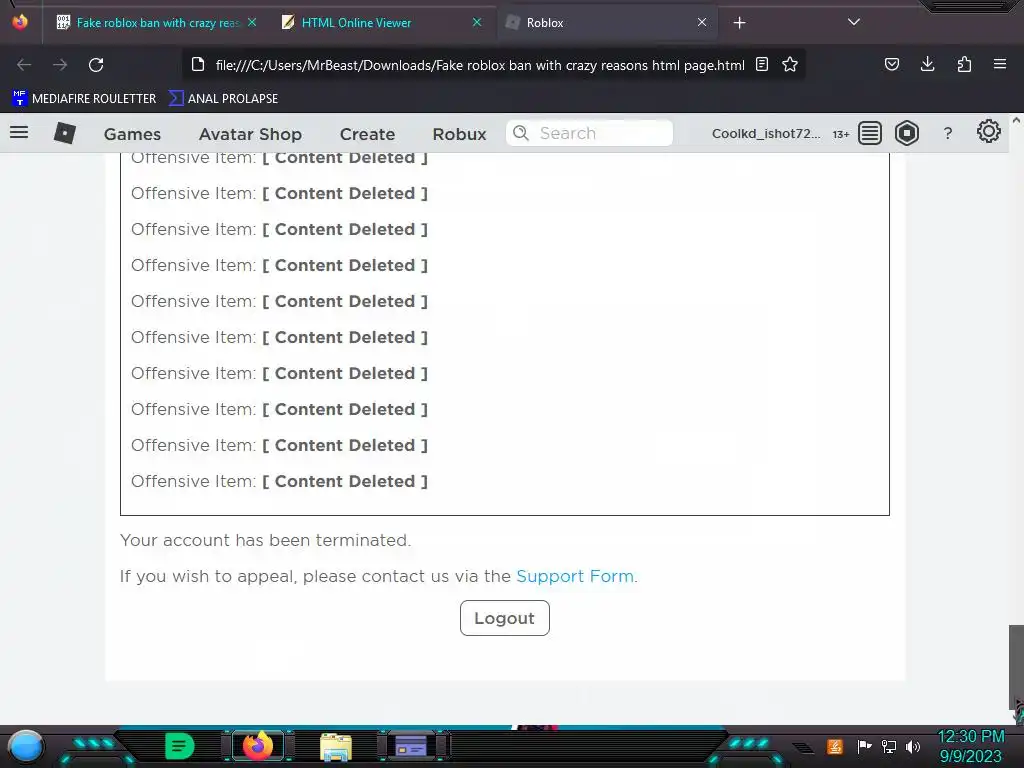Open the Create menu item
1024x768 pixels.
coord(367,134)
